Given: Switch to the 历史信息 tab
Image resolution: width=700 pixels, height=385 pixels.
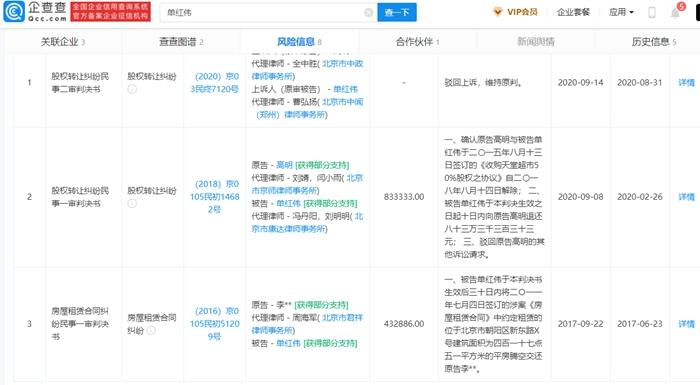Looking at the screenshot, I should (654, 42).
